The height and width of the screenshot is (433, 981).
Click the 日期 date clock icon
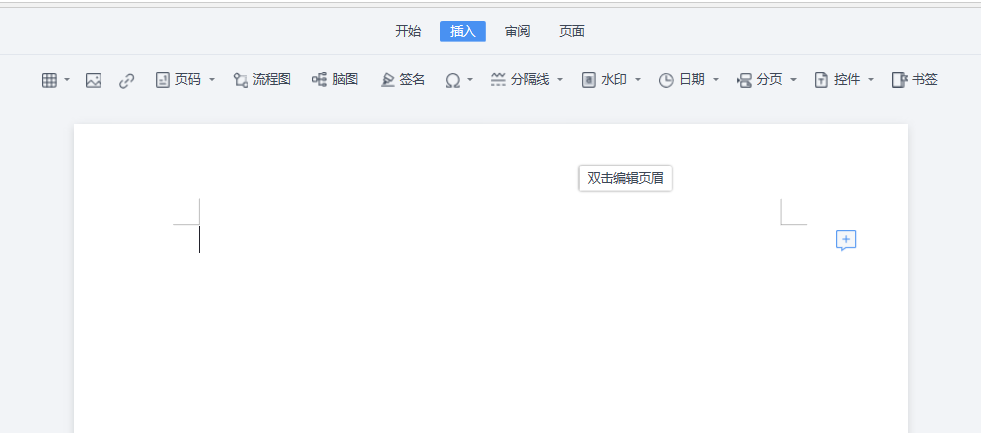[x=666, y=80]
